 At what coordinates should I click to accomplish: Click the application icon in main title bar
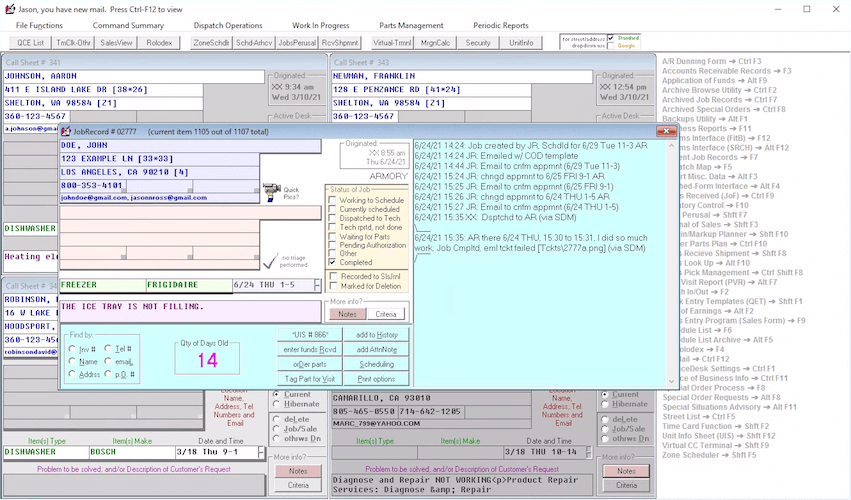(x=9, y=9)
